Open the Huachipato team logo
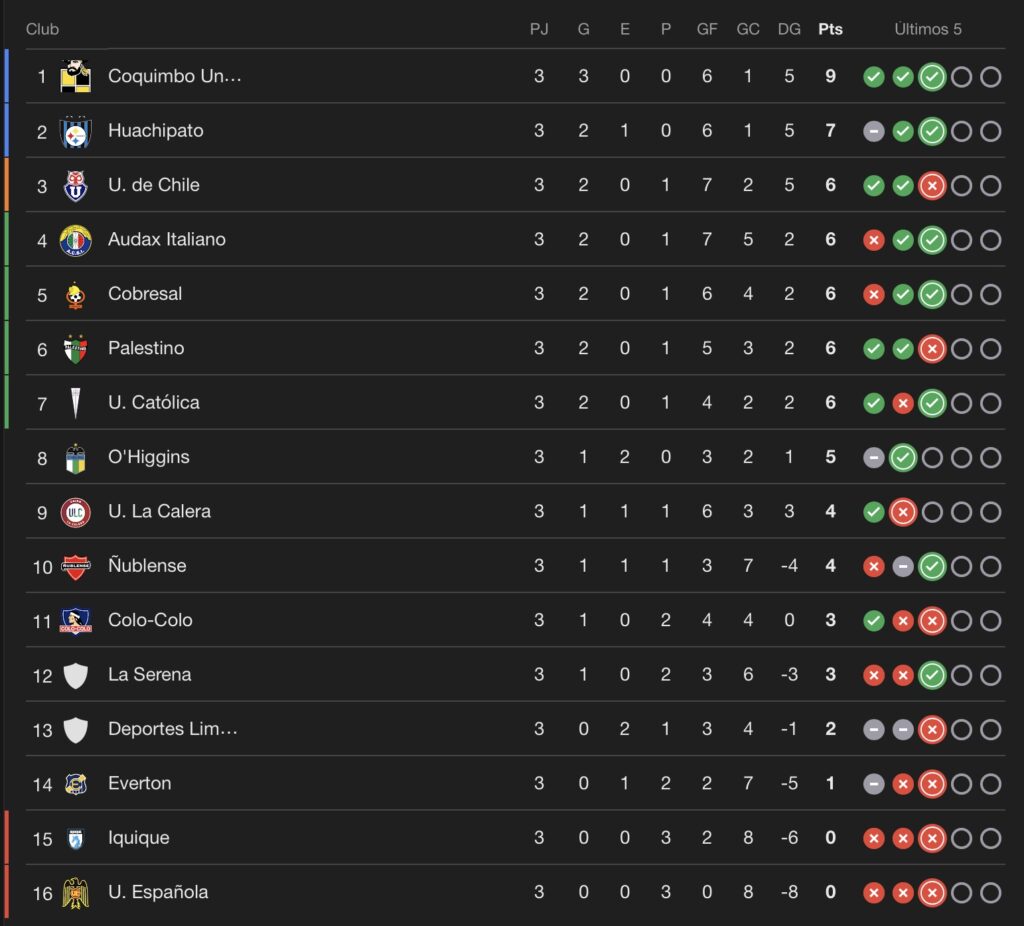The image size is (1024, 926). point(75,131)
